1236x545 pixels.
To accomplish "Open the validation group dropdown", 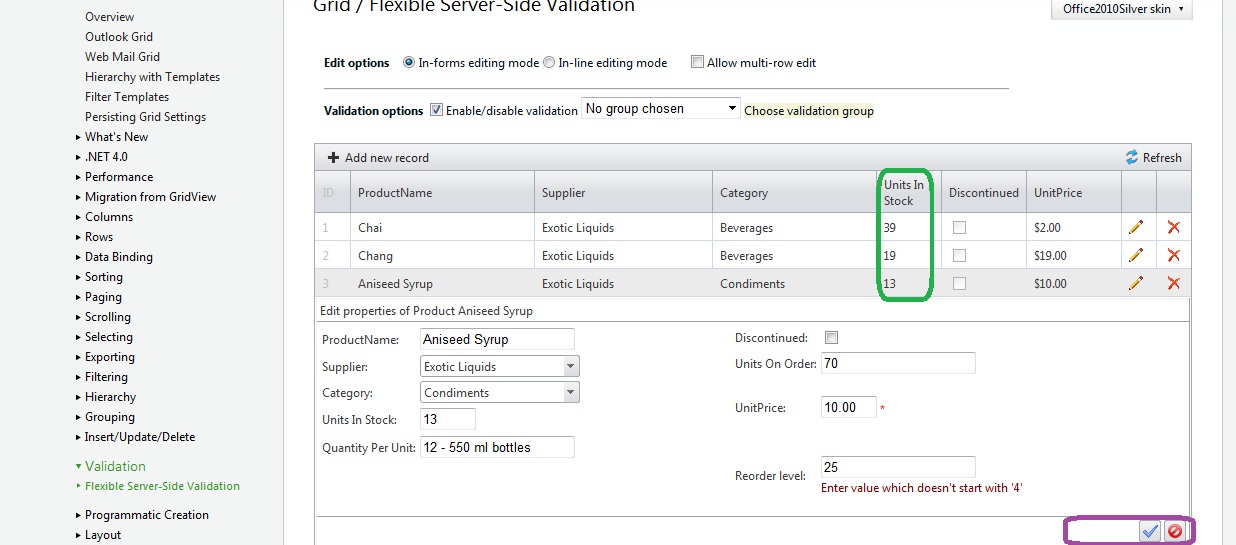I will coord(732,109).
